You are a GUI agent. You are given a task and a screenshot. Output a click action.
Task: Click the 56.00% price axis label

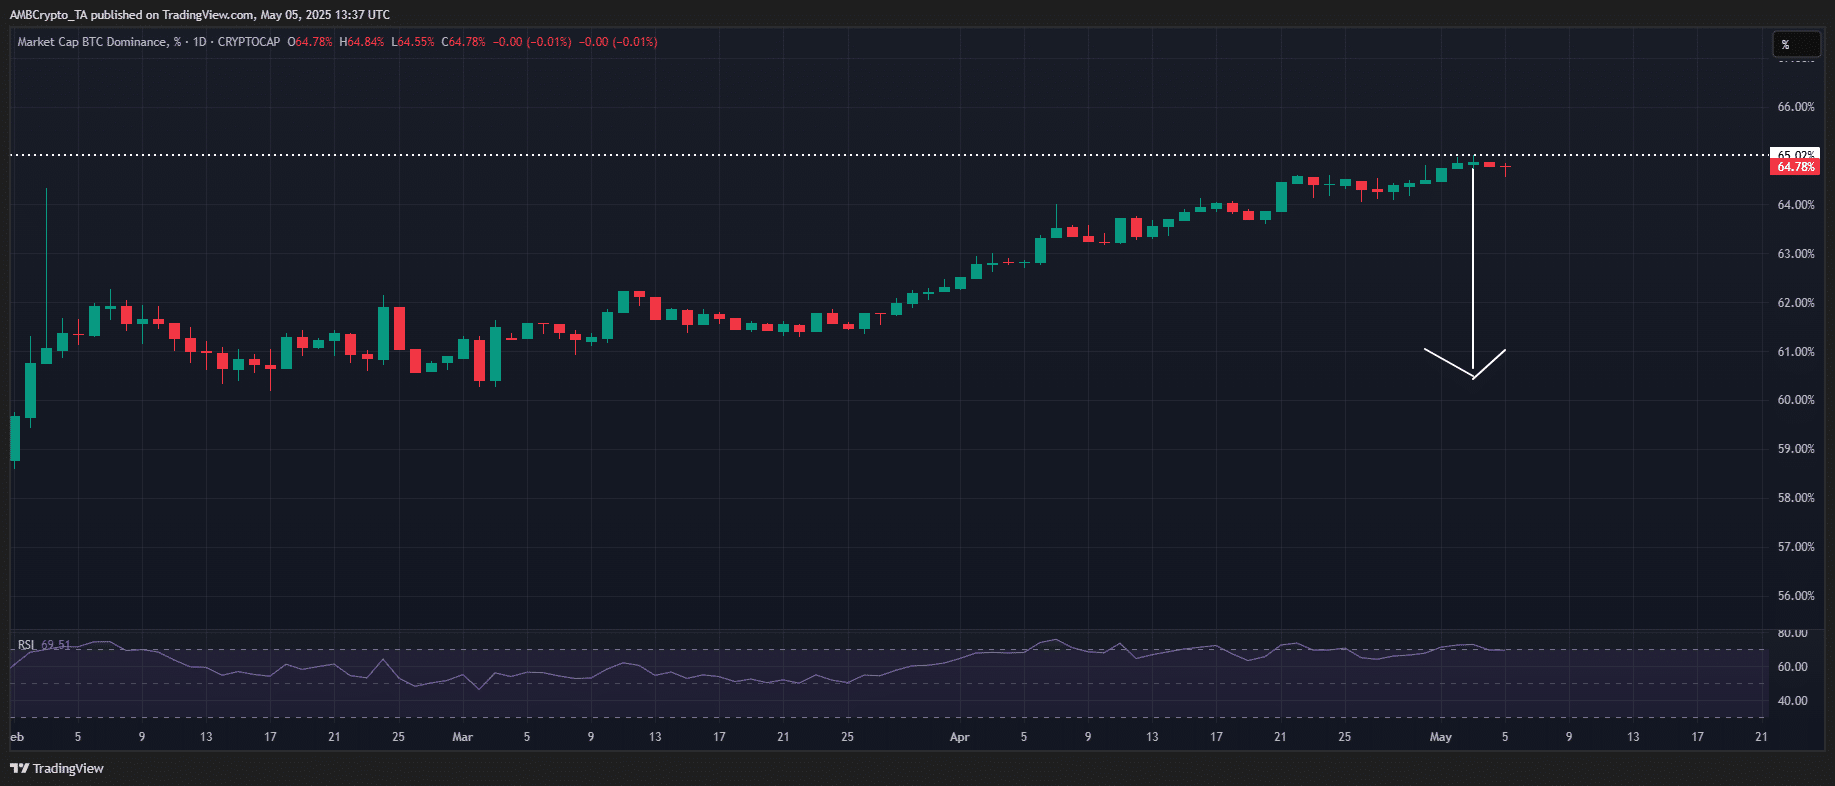tap(1796, 596)
